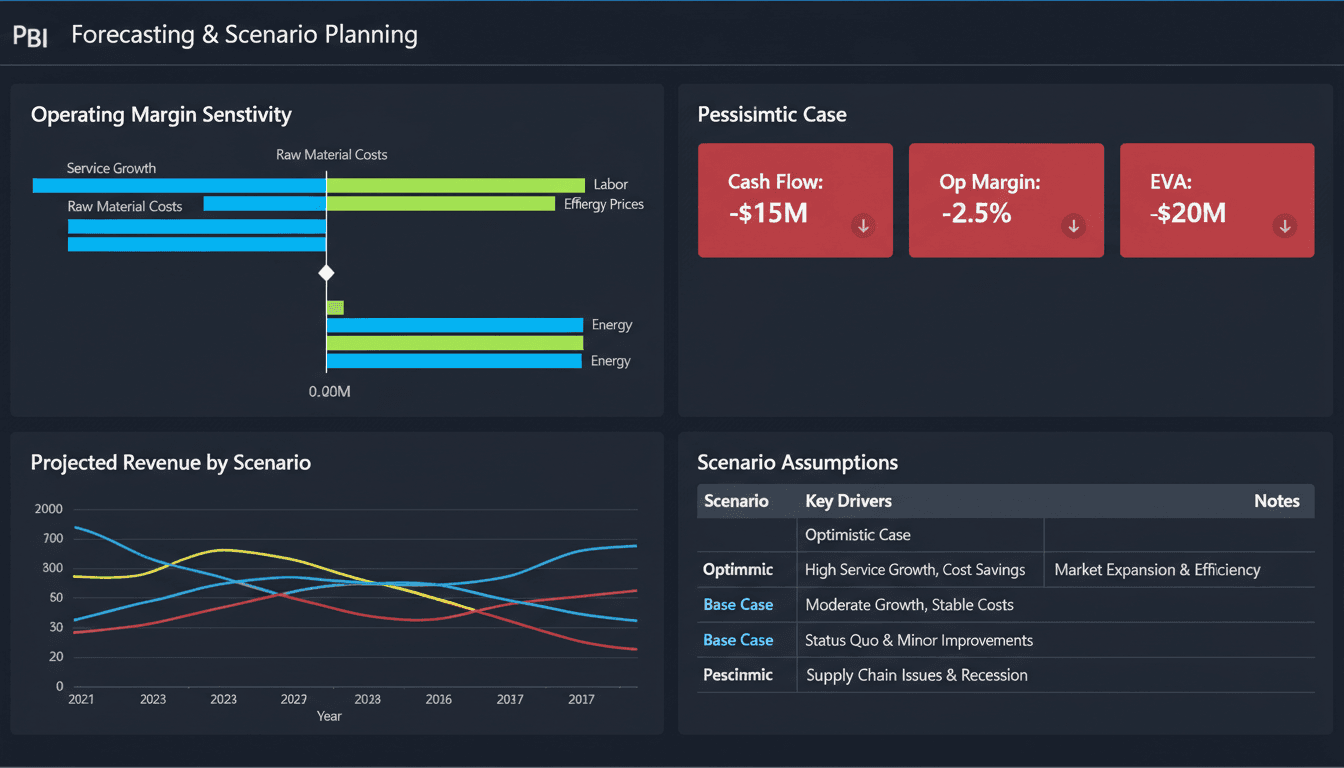Click the PBI logo in the header
Image resolution: width=1344 pixels, height=768 pixels.
30,37
